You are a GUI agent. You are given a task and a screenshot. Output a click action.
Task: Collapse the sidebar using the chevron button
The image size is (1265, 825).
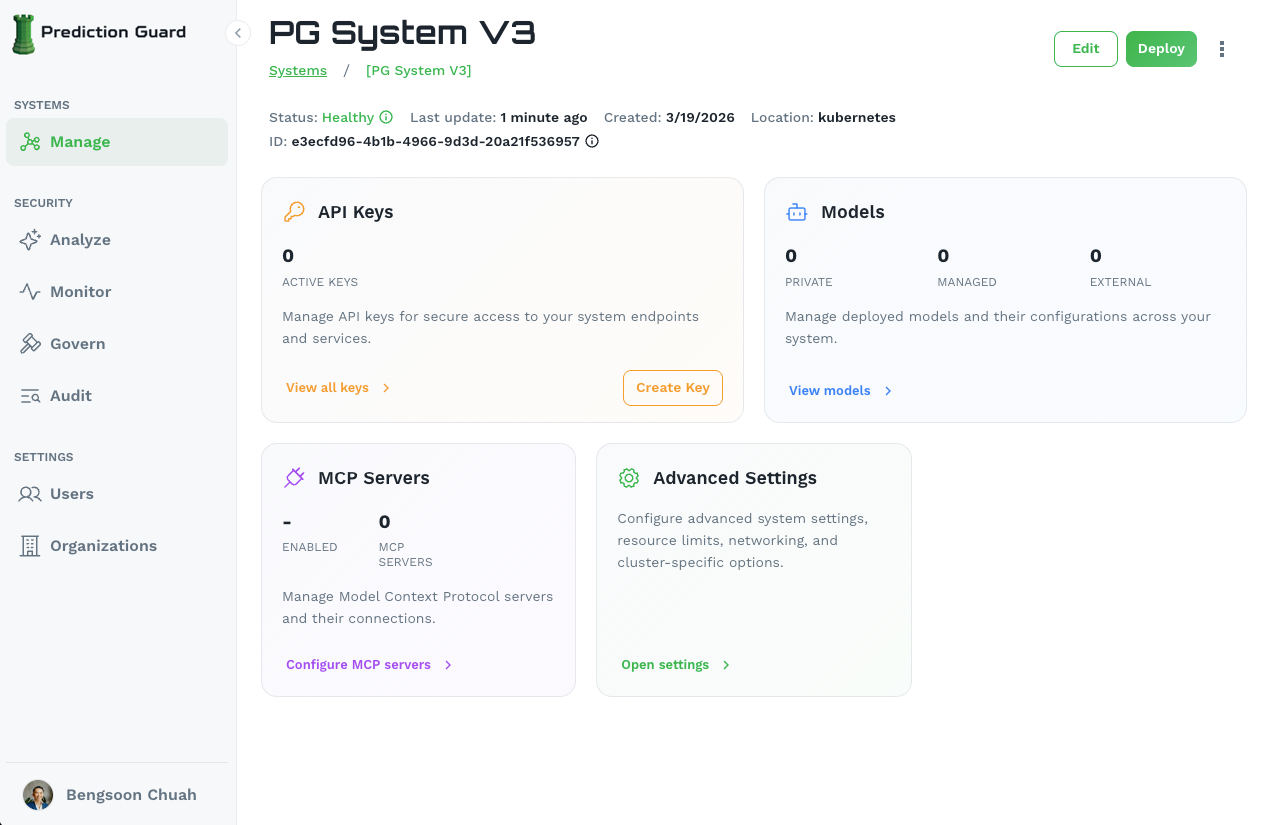(x=237, y=32)
